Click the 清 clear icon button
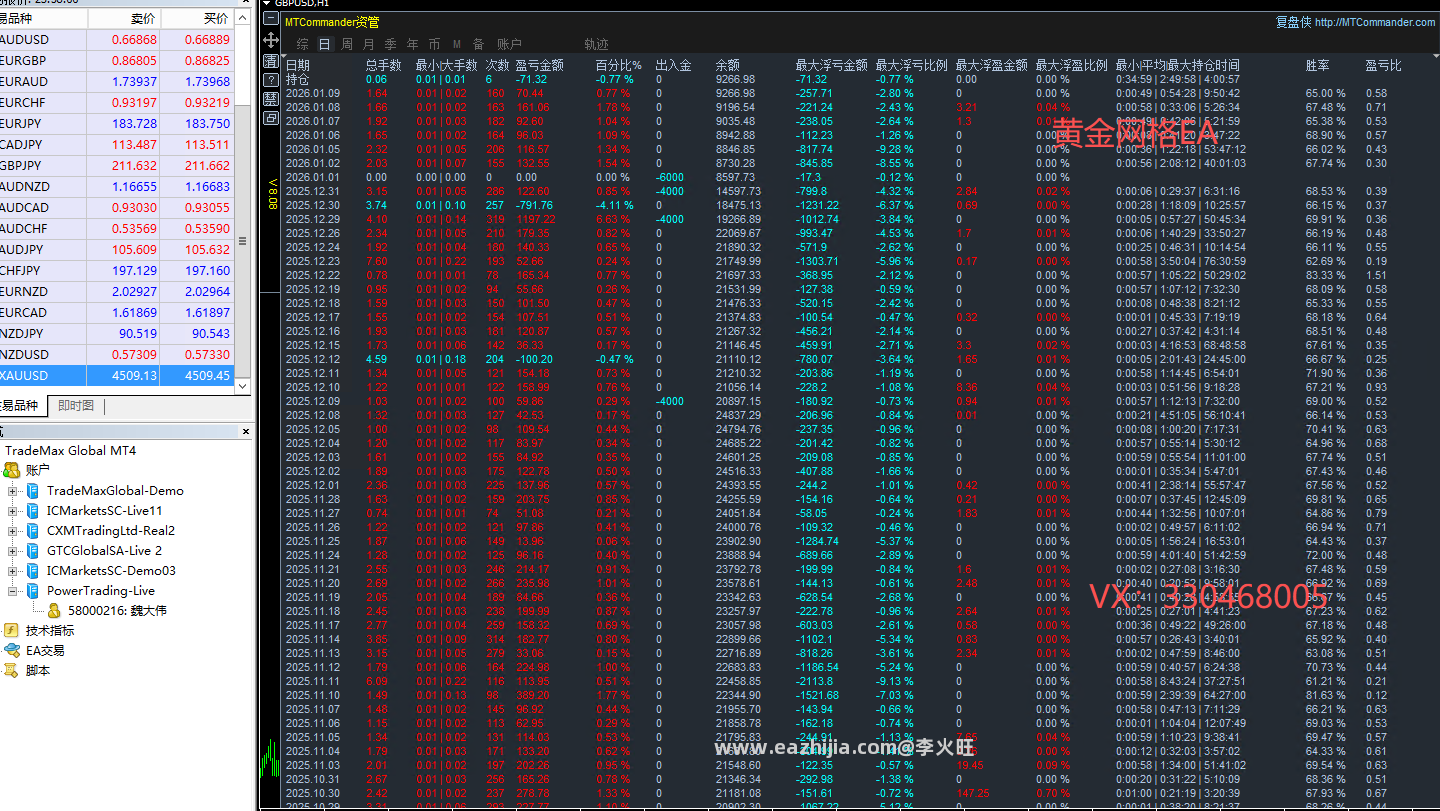This screenshot has height=811, width=1440. (x=270, y=60)
